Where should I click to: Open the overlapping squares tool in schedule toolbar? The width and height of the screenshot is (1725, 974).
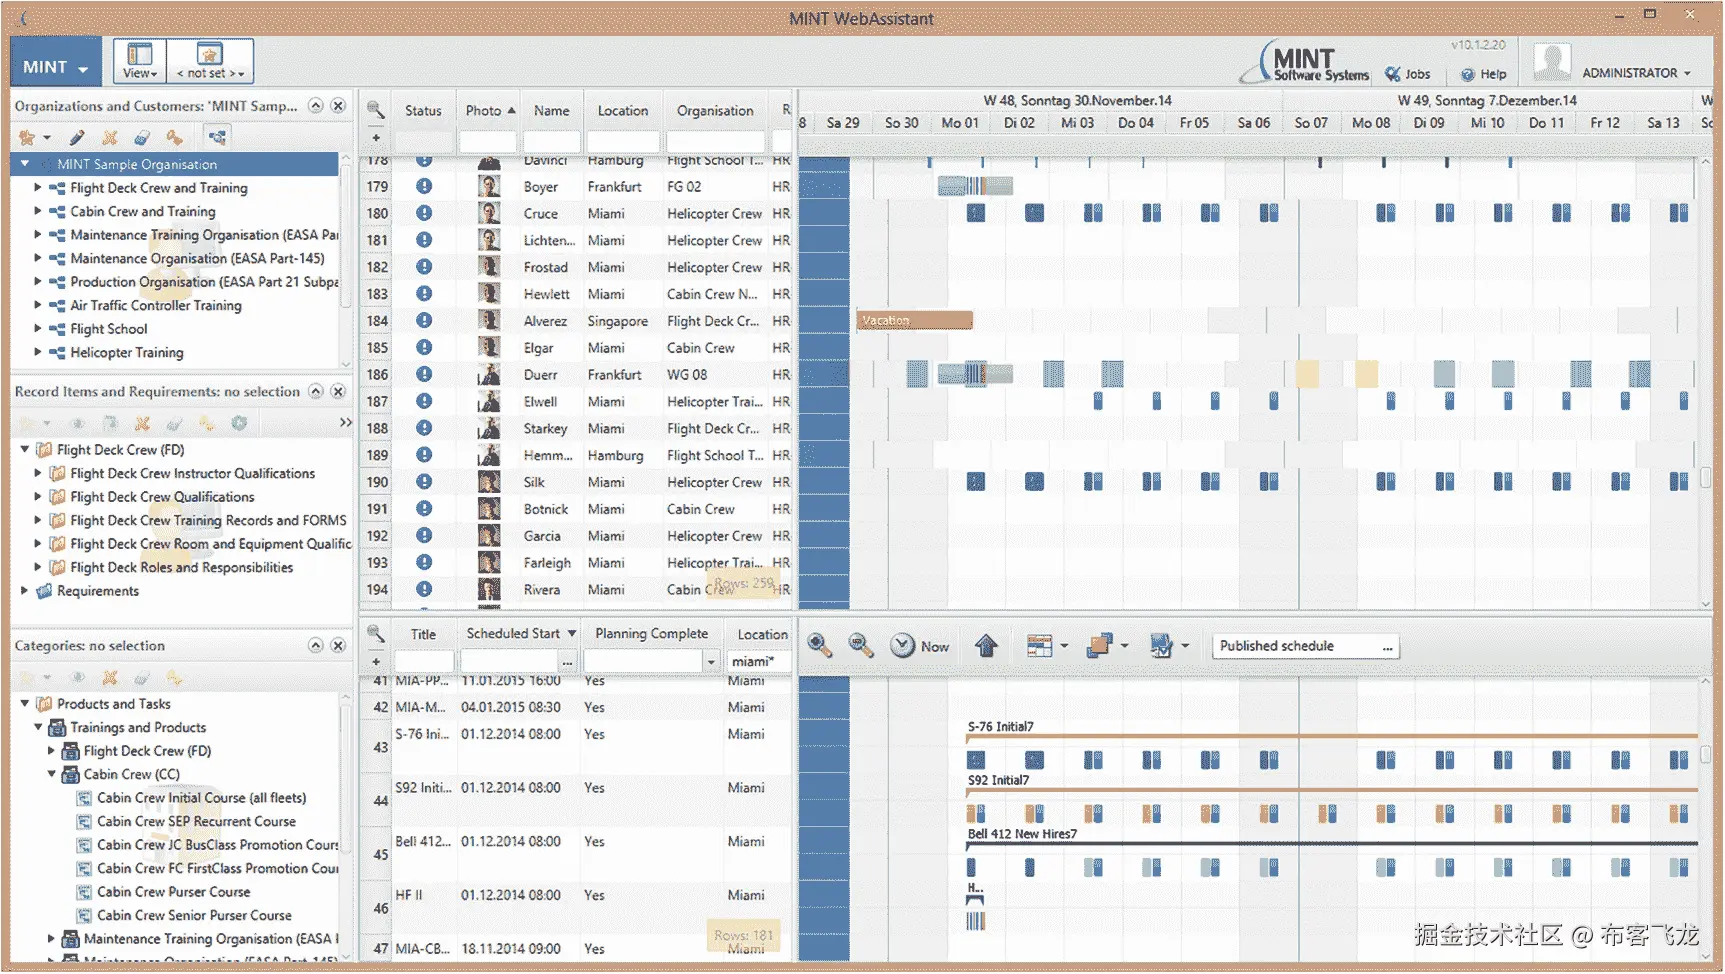tap(1107, 646)
